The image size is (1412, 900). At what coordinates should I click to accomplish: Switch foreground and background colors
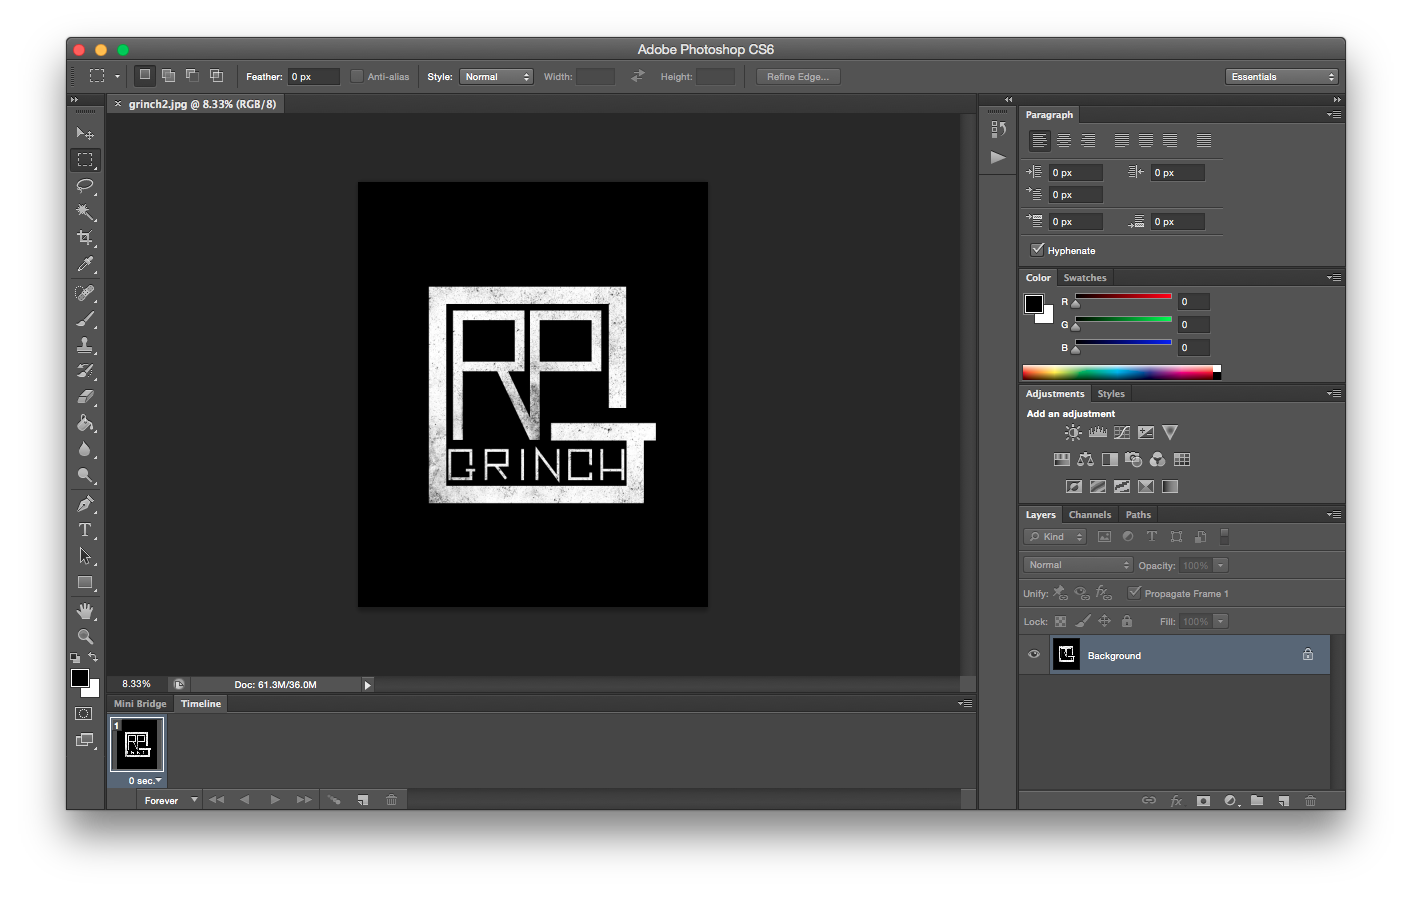[93, 658]
